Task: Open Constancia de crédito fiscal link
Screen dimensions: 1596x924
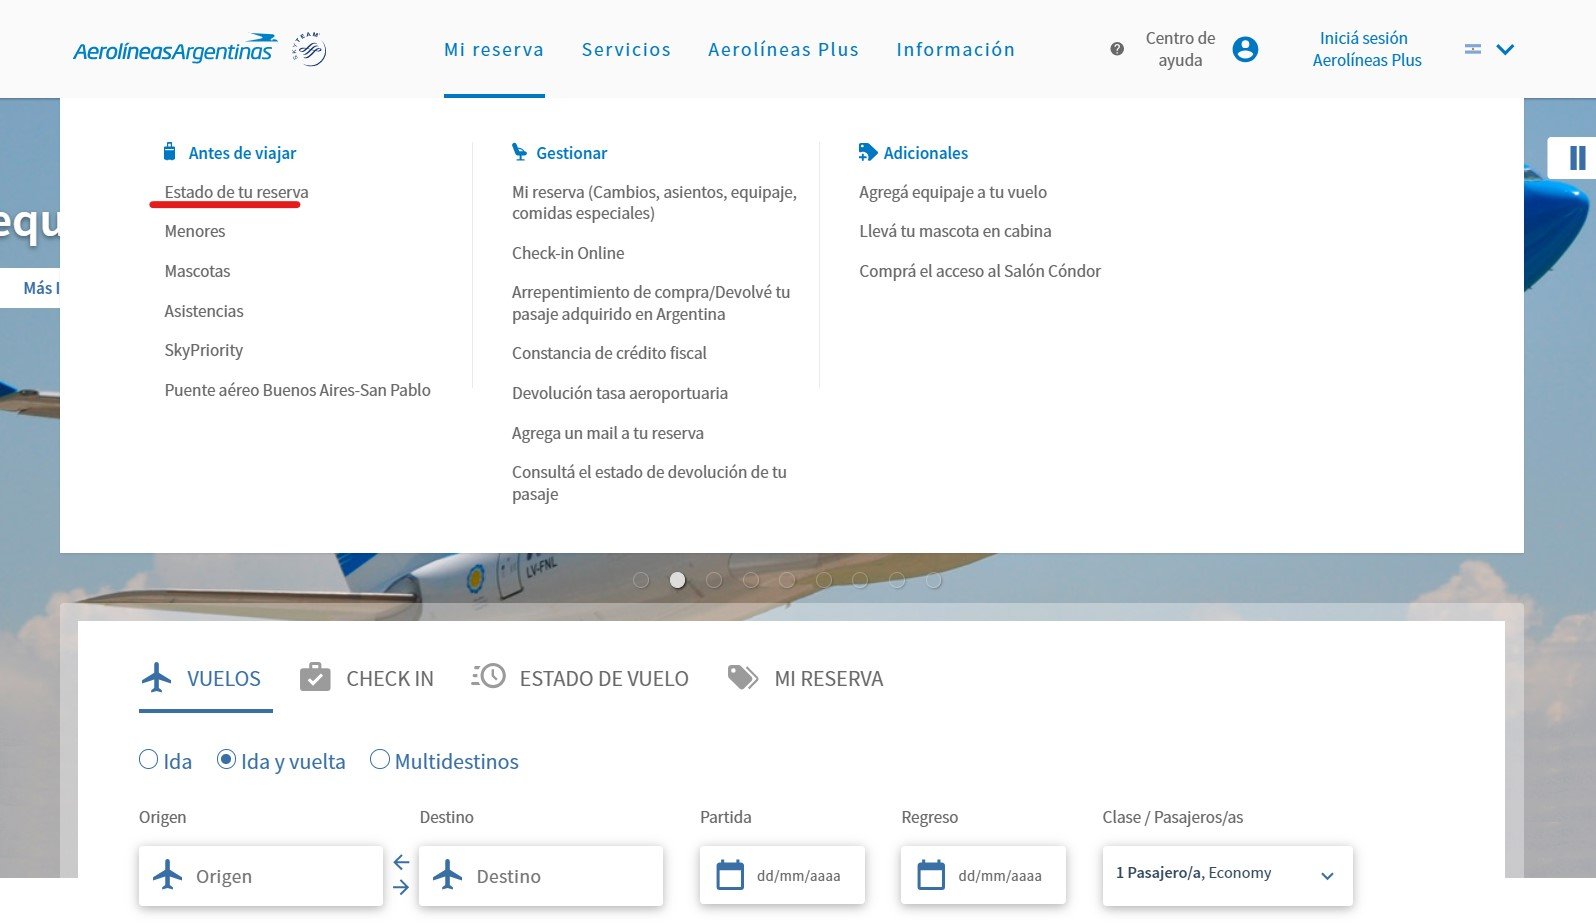Action: 609,353
